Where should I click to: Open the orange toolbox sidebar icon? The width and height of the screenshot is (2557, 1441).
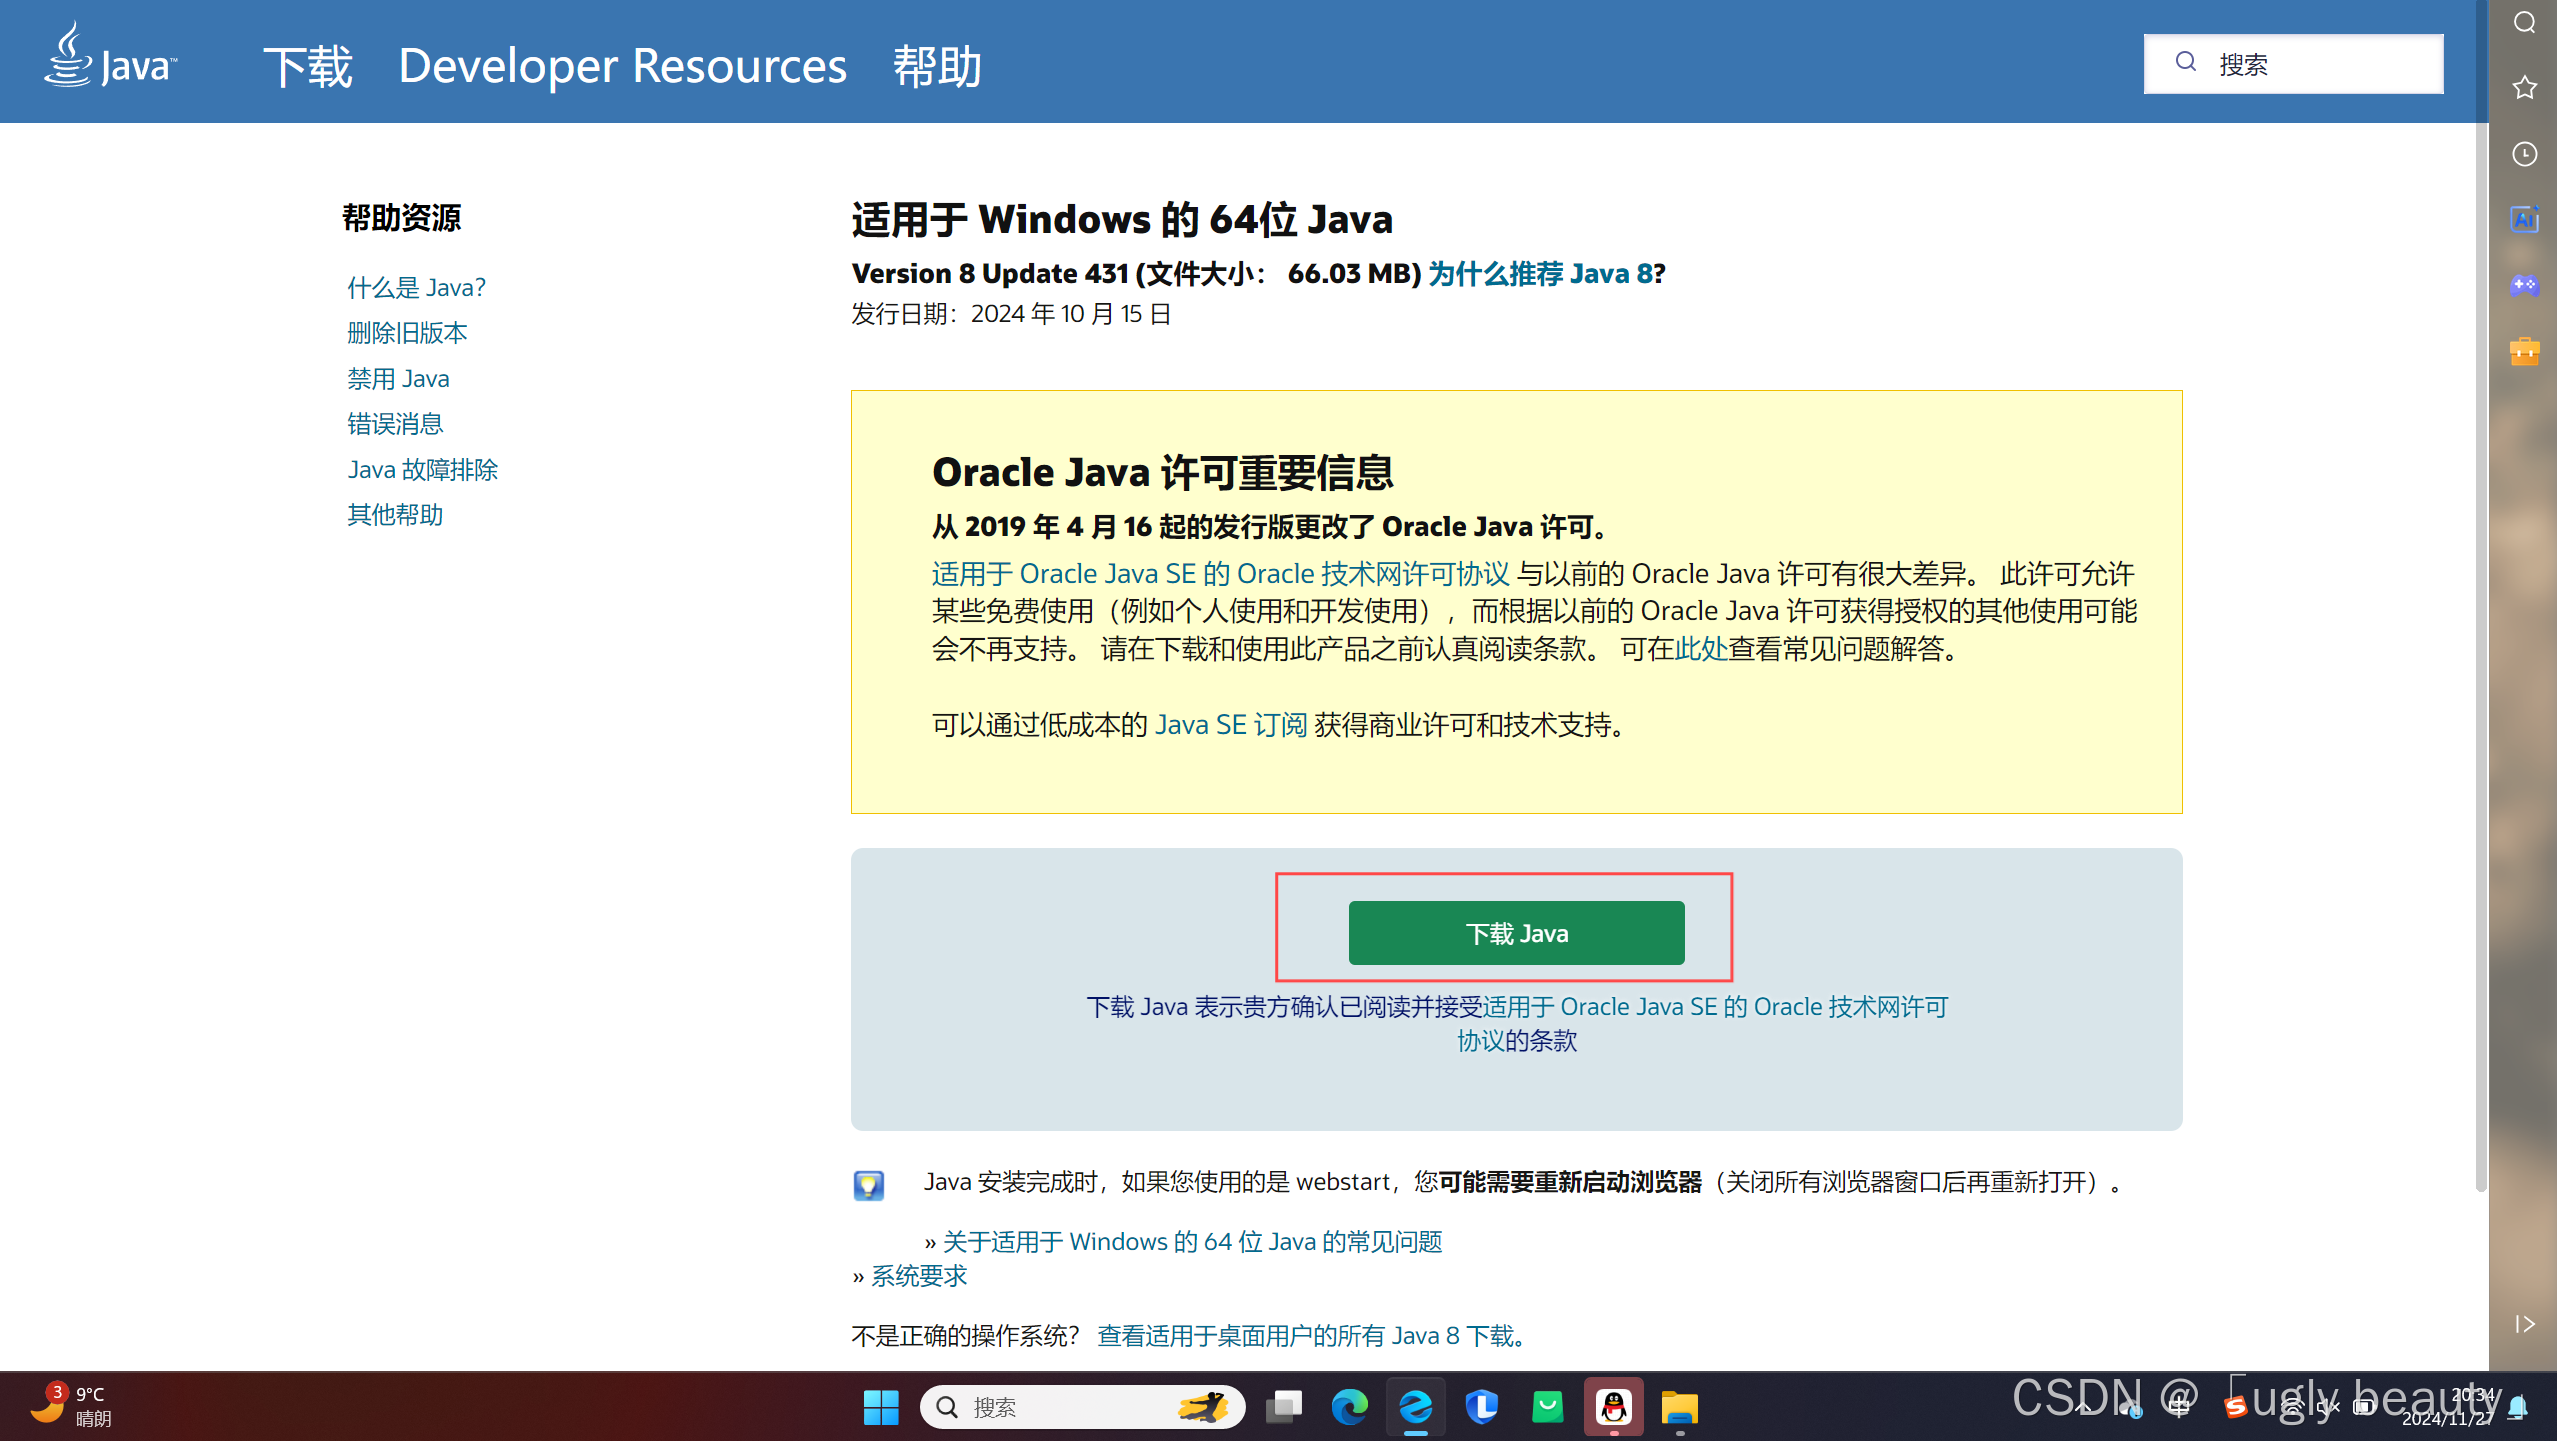coord(2524,351)
